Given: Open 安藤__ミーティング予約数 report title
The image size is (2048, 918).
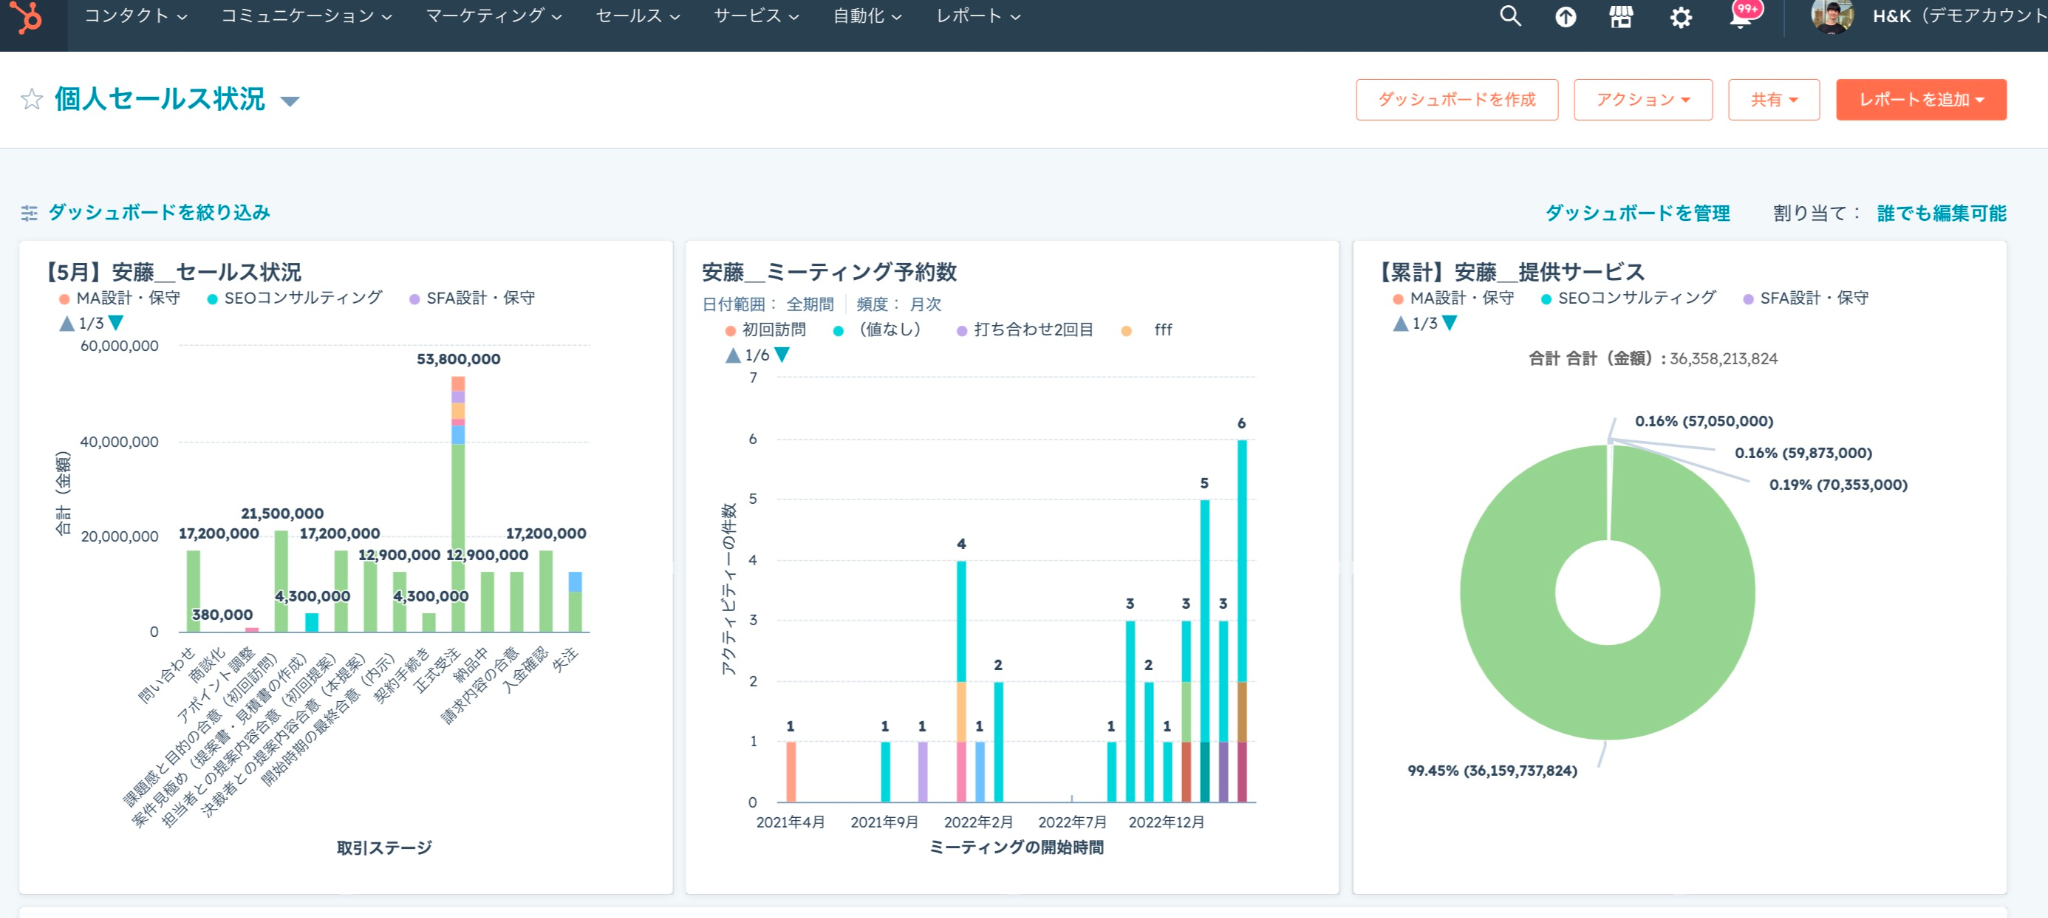Looking at the screenshot, I should [829, 272].
